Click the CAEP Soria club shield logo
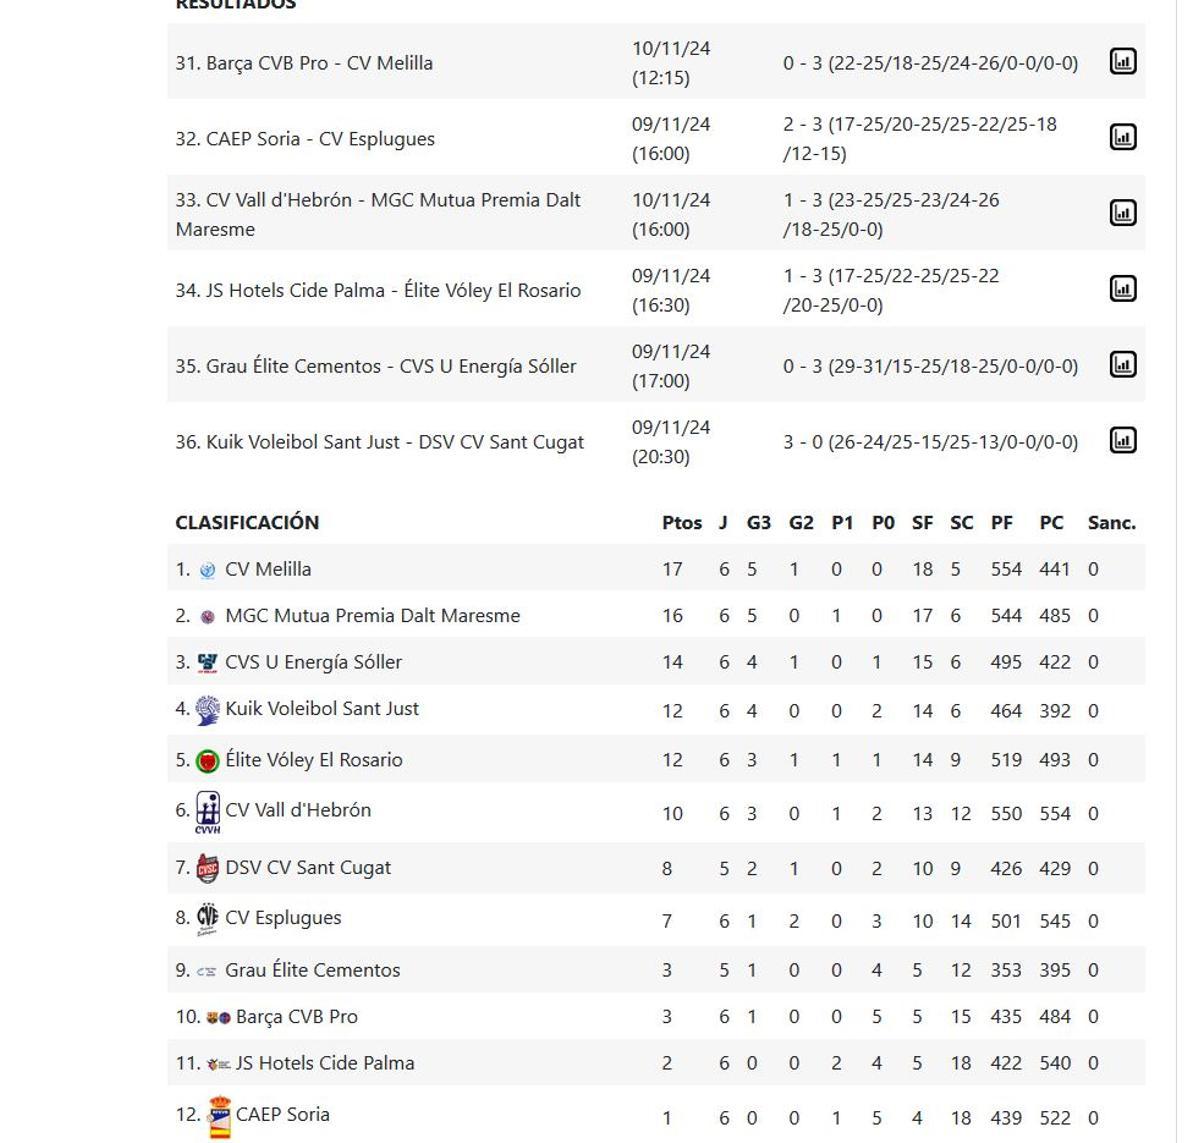The width and height of the screenshot is (1200, 1143). (x=222, y=1114)
